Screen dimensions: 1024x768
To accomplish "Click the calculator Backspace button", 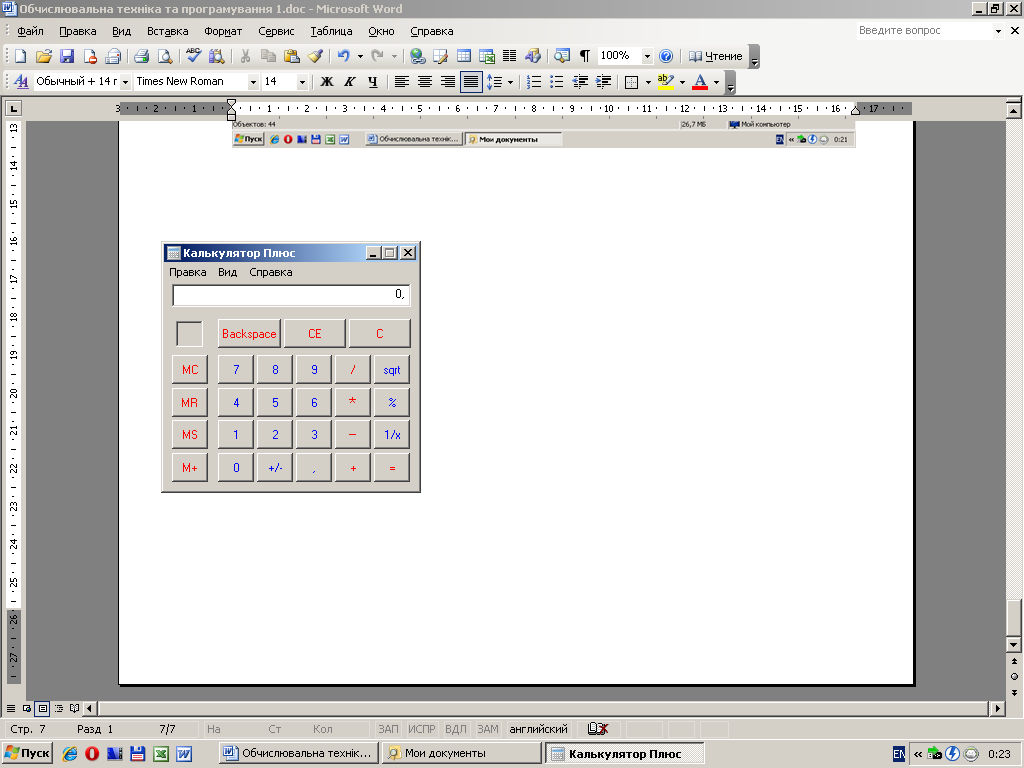I will [x=249, y=334].
